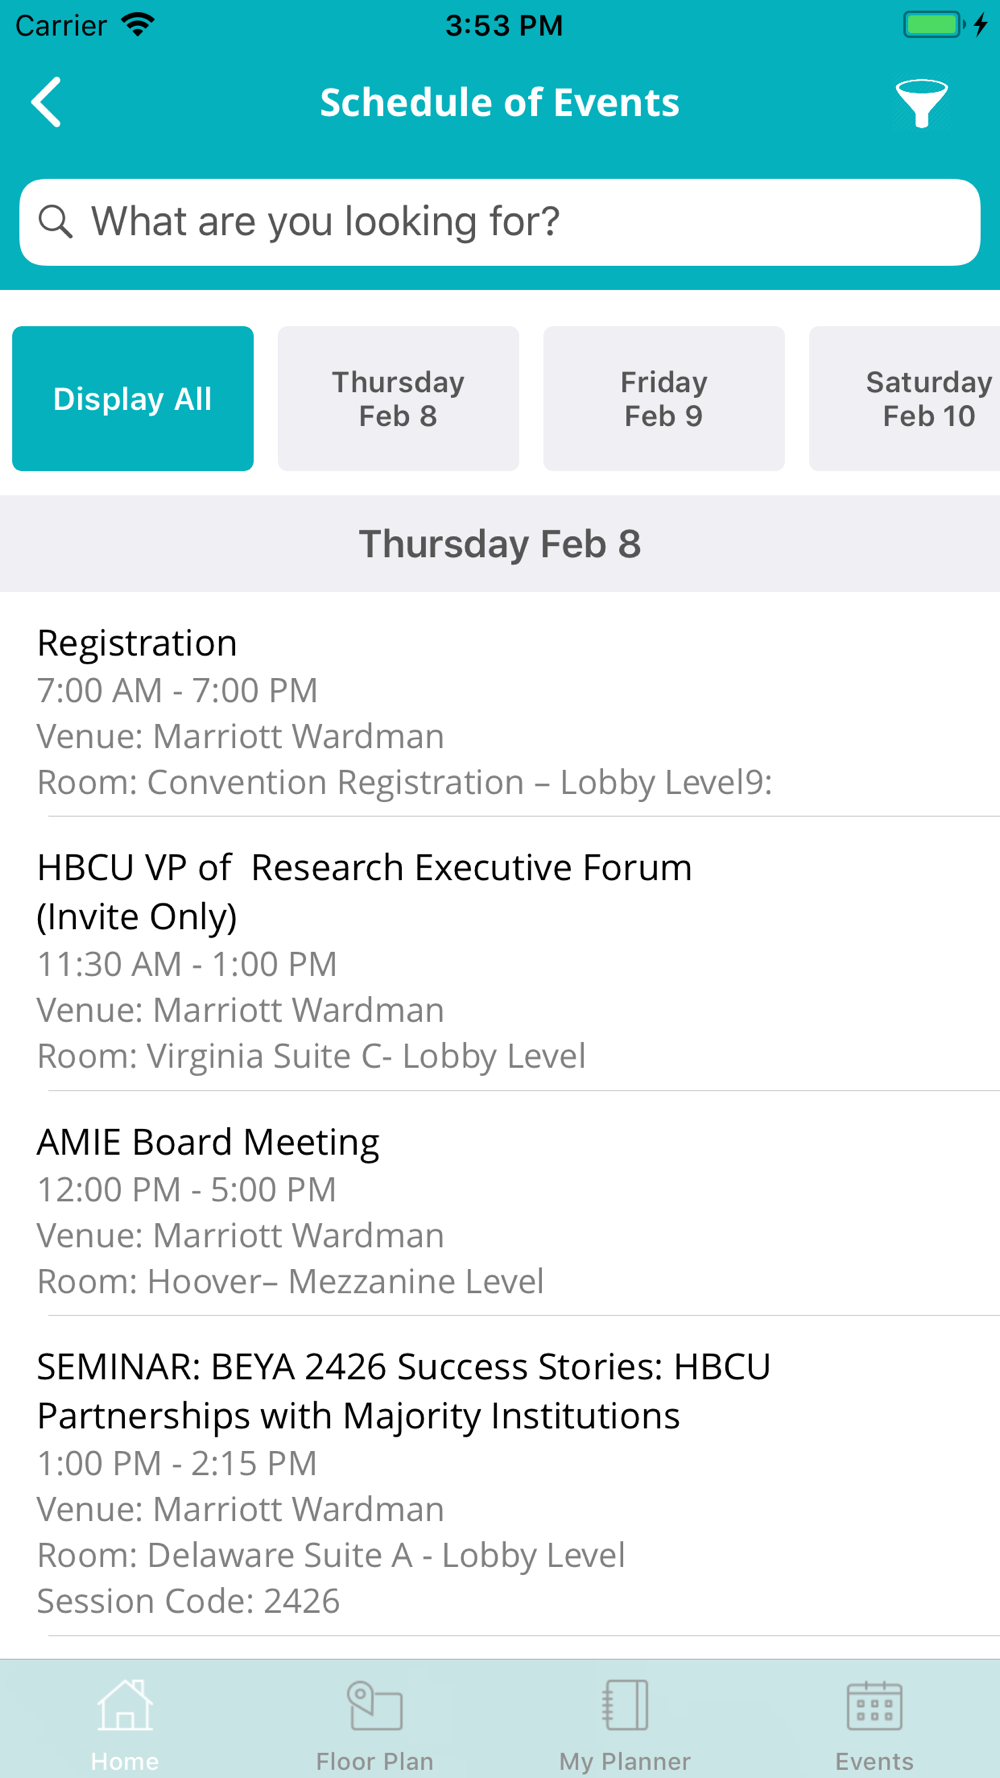Open HBCU VP Research Executive Forum
Screen dimensions: 1000x1778
(x=400, y=960)
